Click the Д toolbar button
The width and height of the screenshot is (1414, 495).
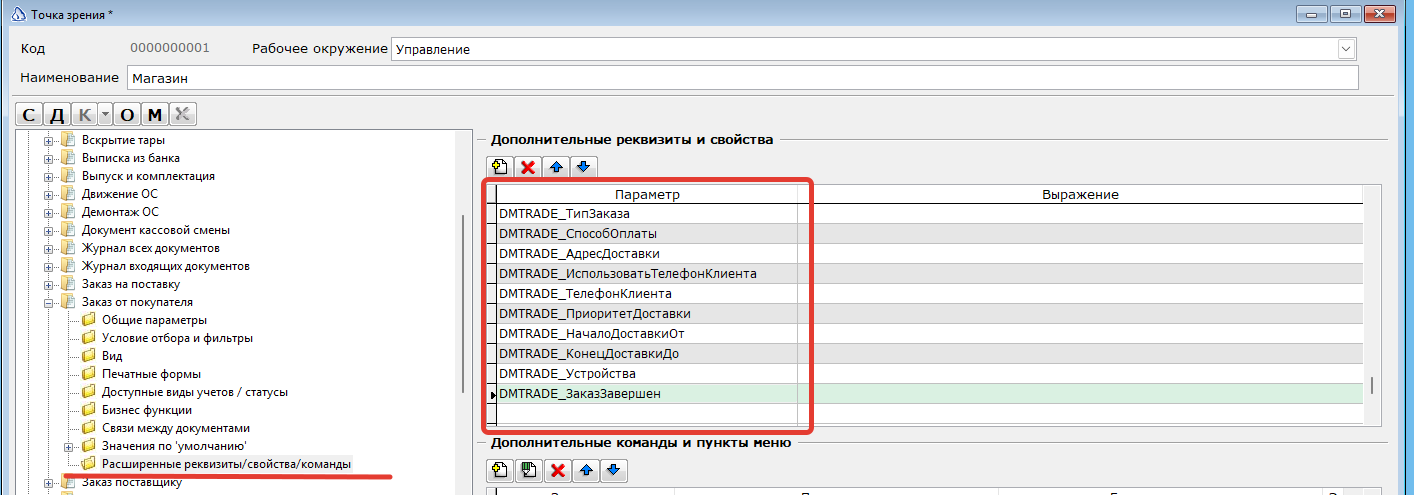click(57, 114)
